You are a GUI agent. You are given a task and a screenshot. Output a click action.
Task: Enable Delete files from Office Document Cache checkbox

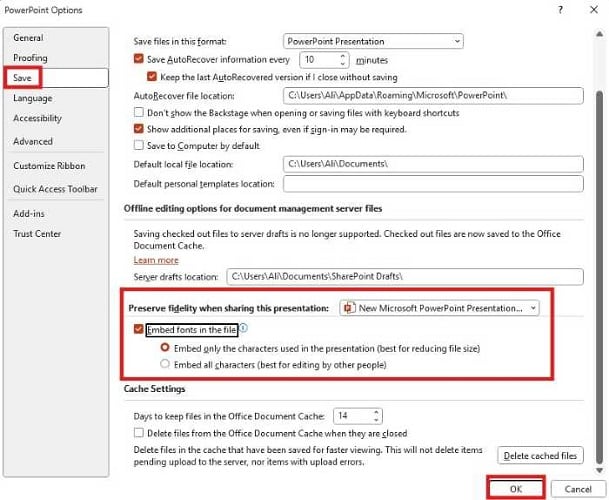[139, 433]
